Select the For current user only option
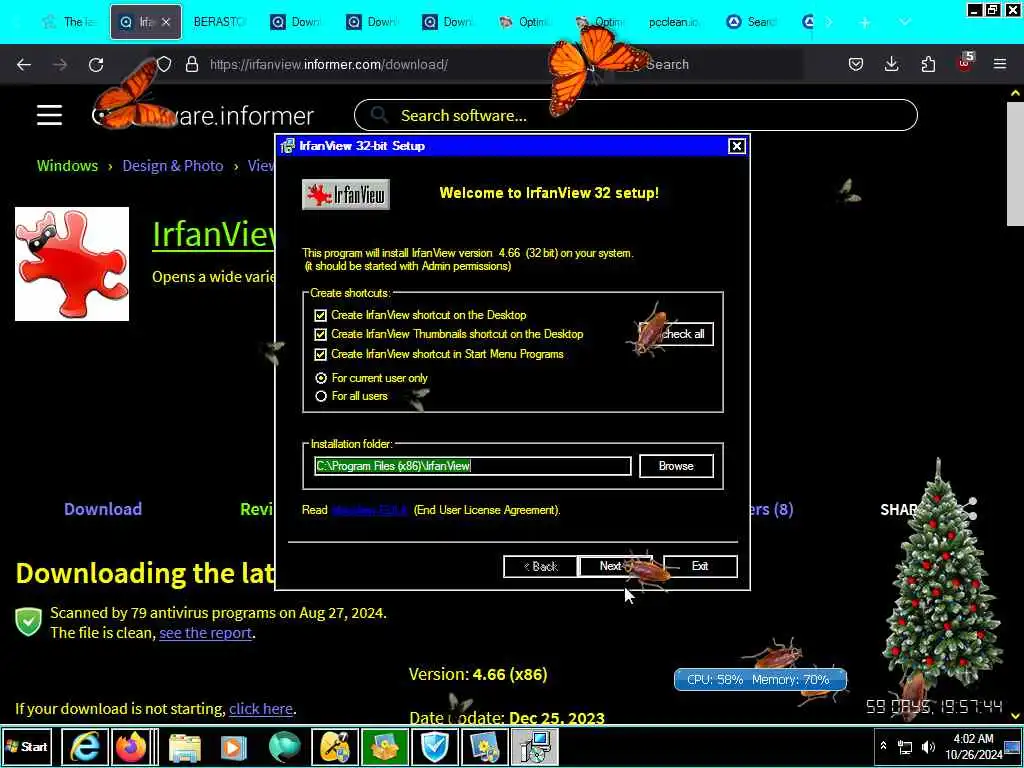Viewport: 1024px width, 768px height. click(321, 378)
